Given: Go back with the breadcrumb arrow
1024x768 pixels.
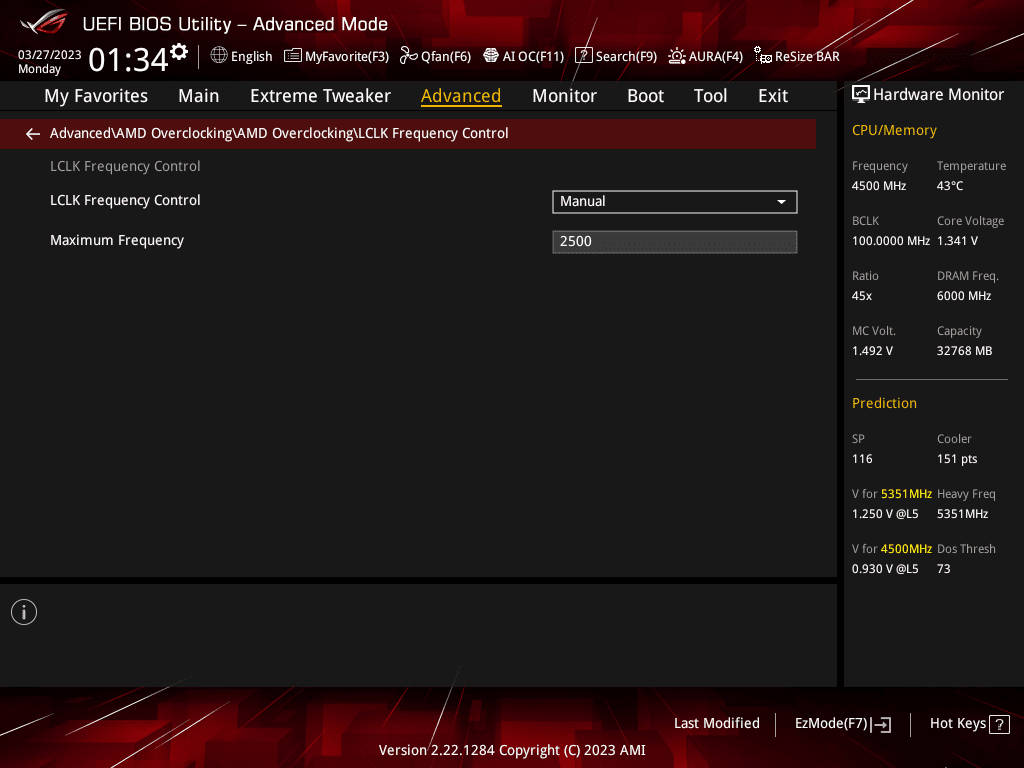Looking at the screenshot, I should tap(33, 134).
